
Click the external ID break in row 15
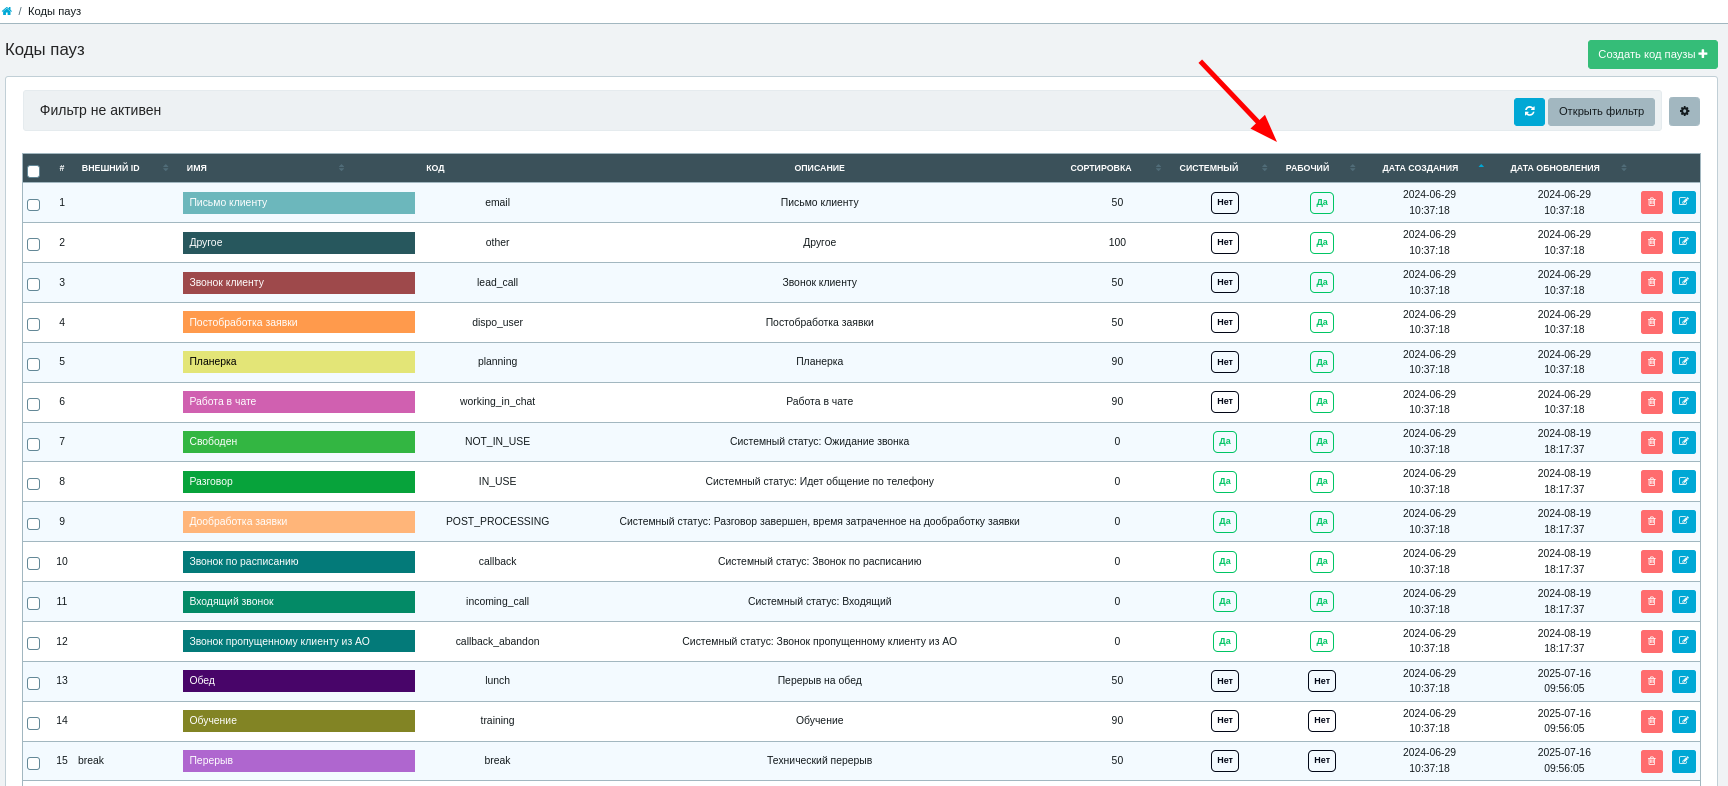[91, 761]
